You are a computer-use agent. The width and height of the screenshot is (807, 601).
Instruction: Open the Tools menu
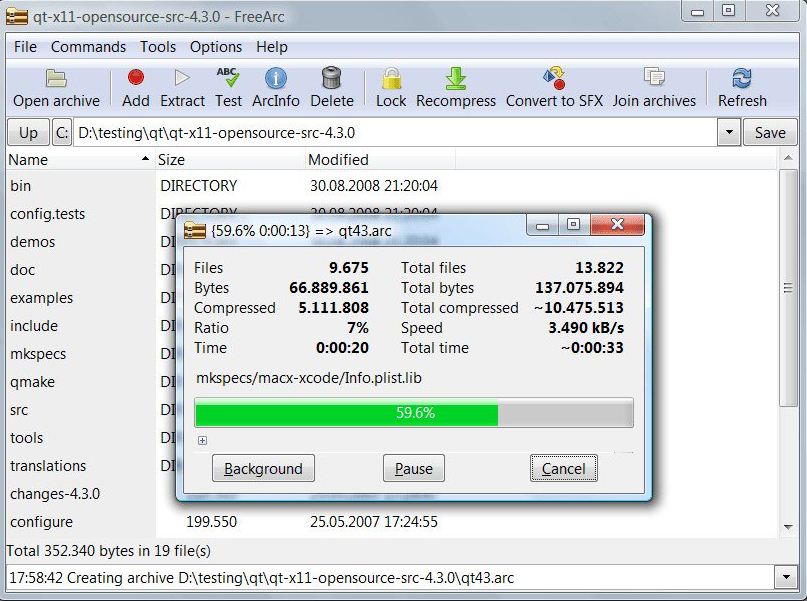[x=157, y=47]
